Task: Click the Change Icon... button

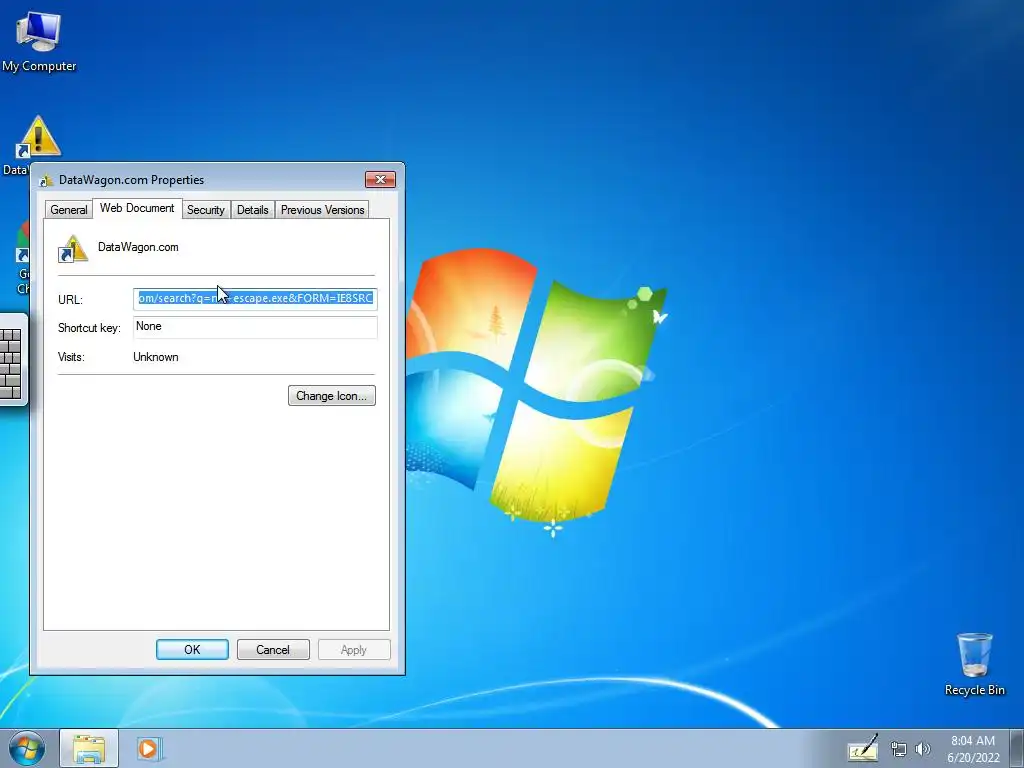Action: (332, 396)
